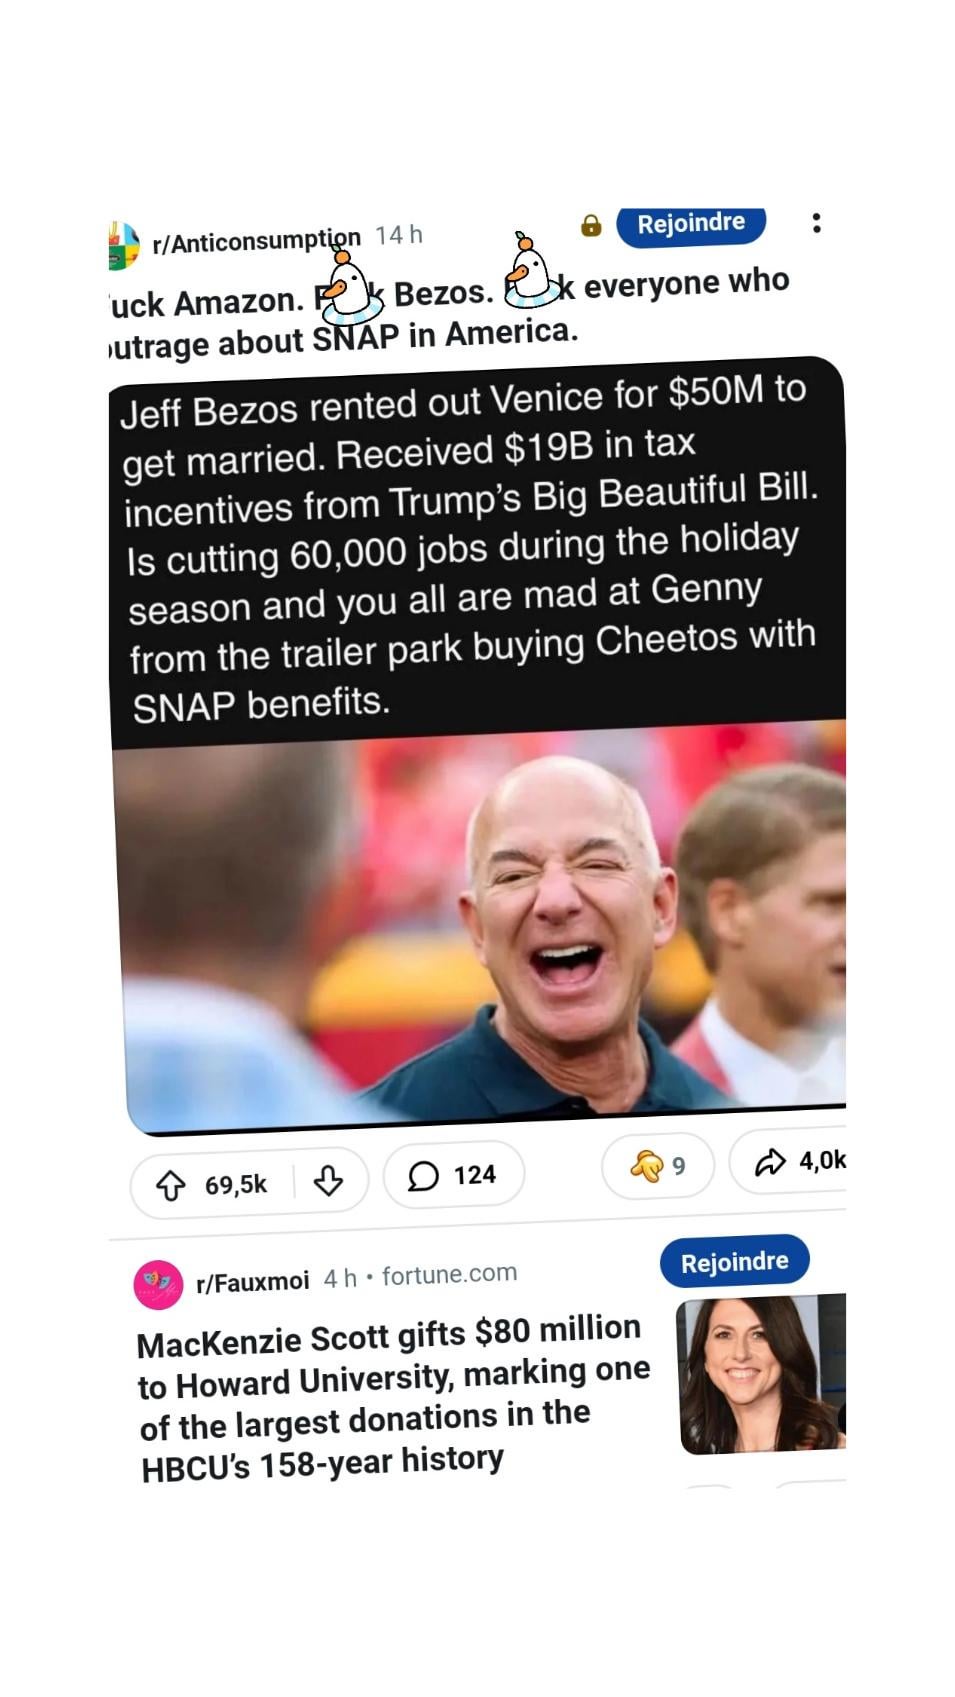Open the three-dot post options menu
Viewport: 955px width, 1697px height.
816,223
